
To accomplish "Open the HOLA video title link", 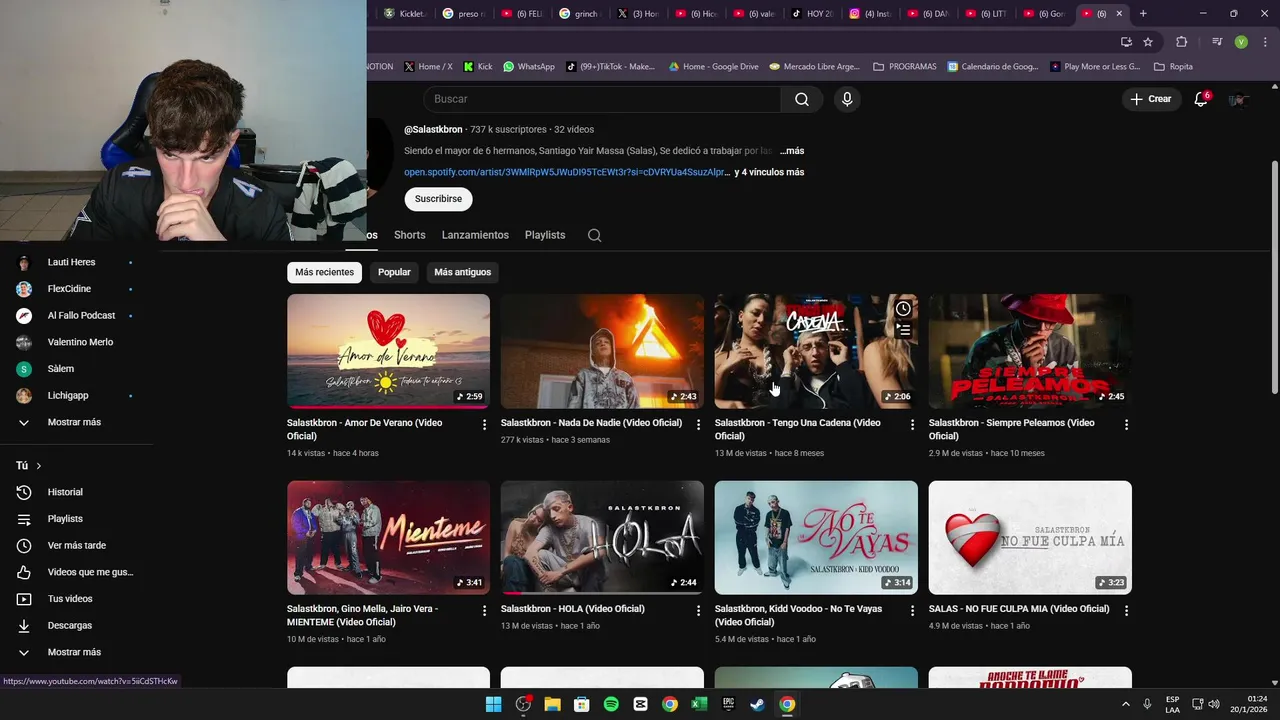I will (572, 609).
